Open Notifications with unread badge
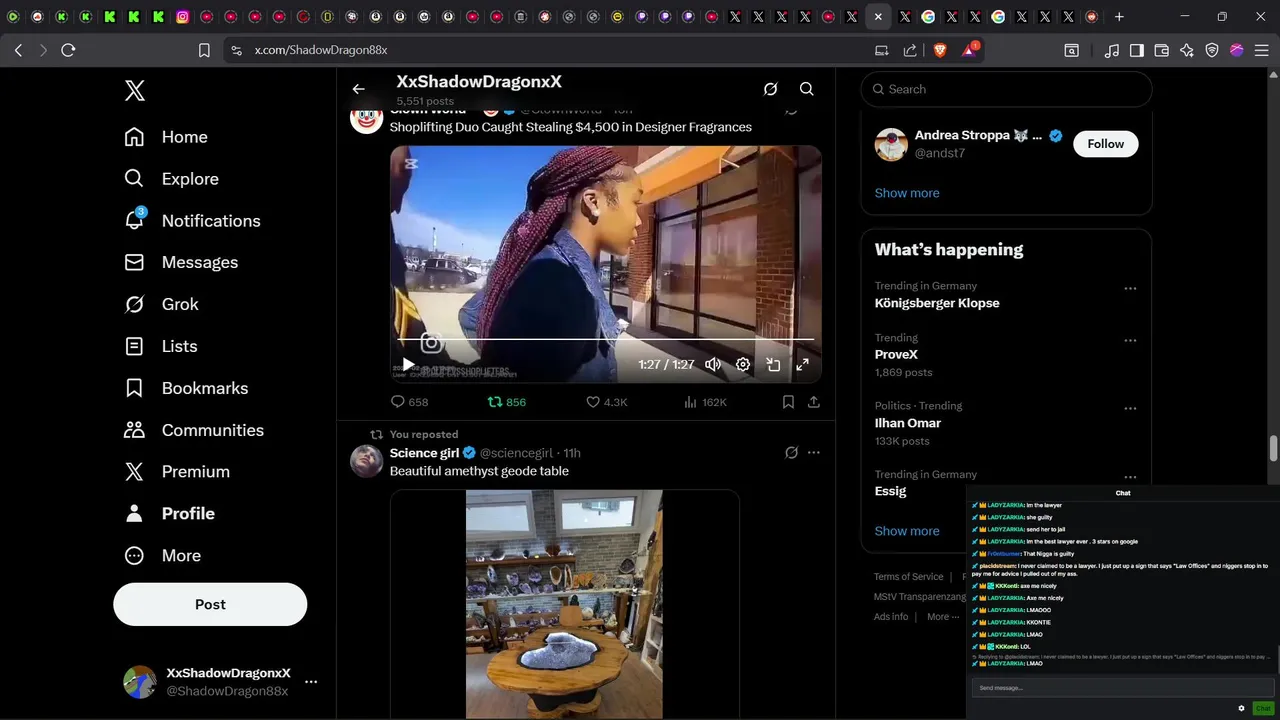The height and width of the screenshot is (720, 1280). click(192, 221)
